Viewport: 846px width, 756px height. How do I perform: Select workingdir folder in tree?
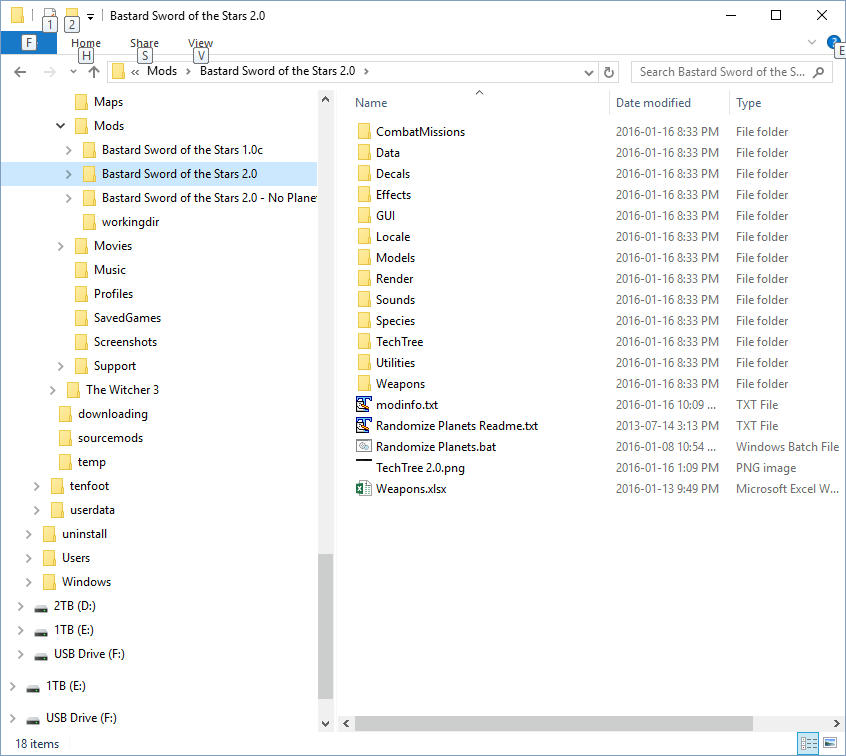pos(130,222)
